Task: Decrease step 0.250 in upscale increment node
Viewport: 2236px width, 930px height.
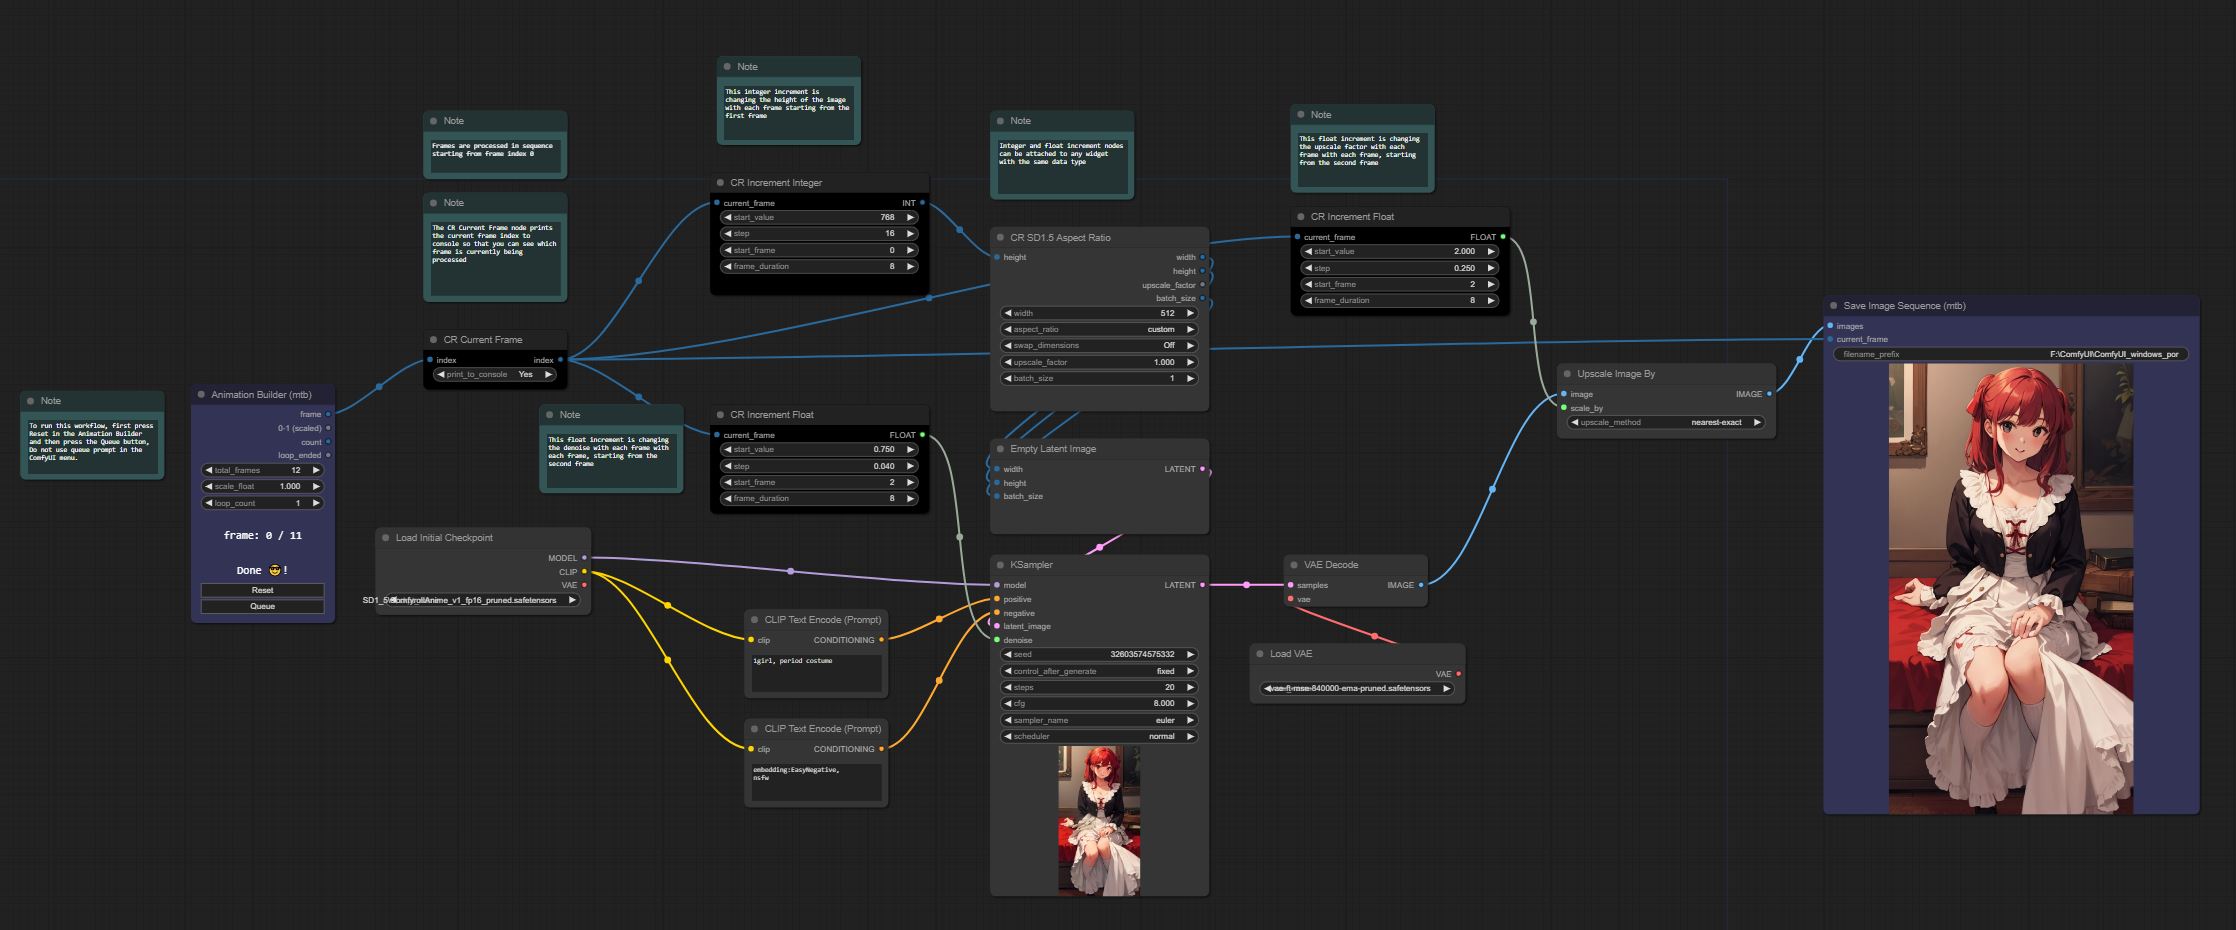Action: pyautogui.click(x=1308, y=268)
